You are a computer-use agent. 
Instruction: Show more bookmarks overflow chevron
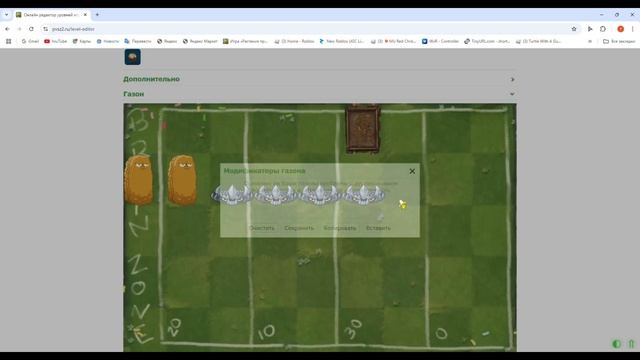click(590, 41)
